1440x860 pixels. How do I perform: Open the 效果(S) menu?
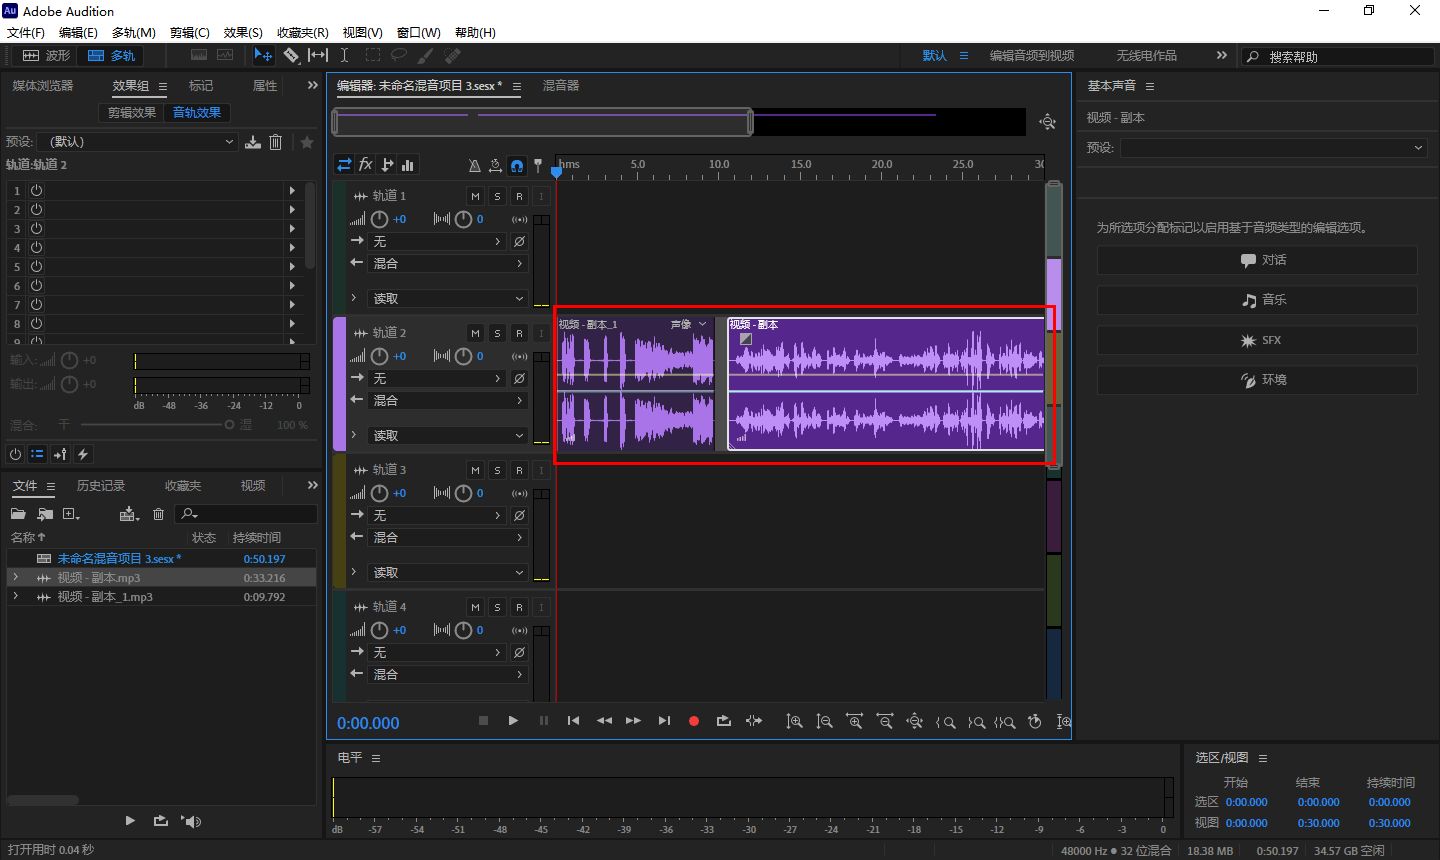tap(243, 33)
